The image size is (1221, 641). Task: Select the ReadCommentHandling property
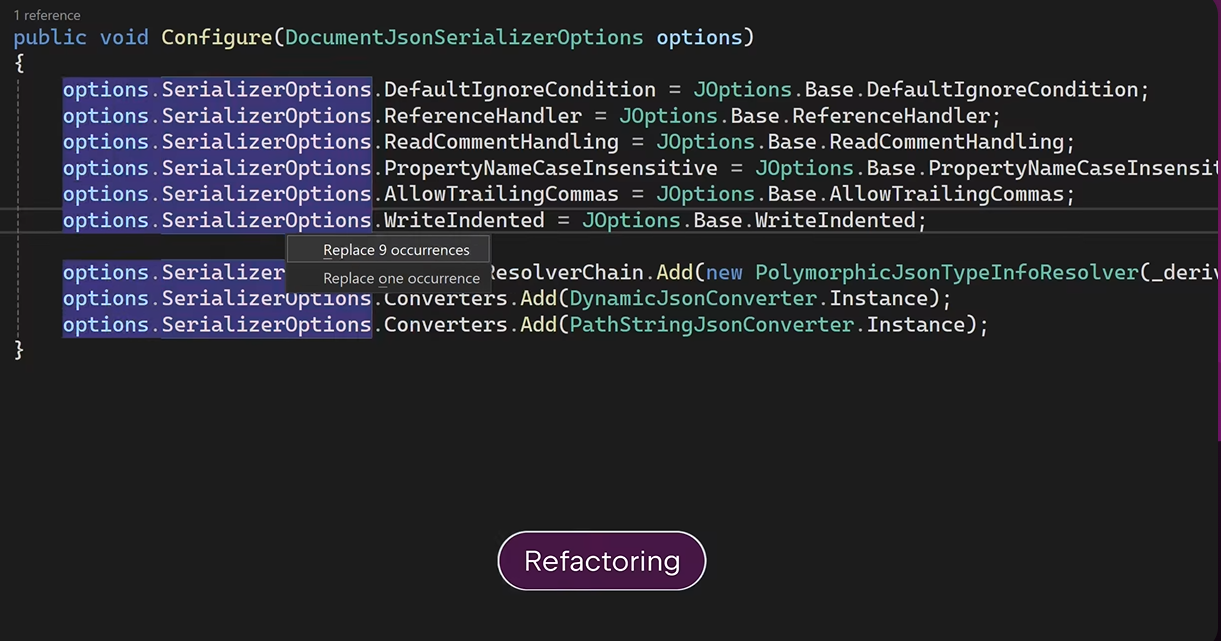(499, 141)
